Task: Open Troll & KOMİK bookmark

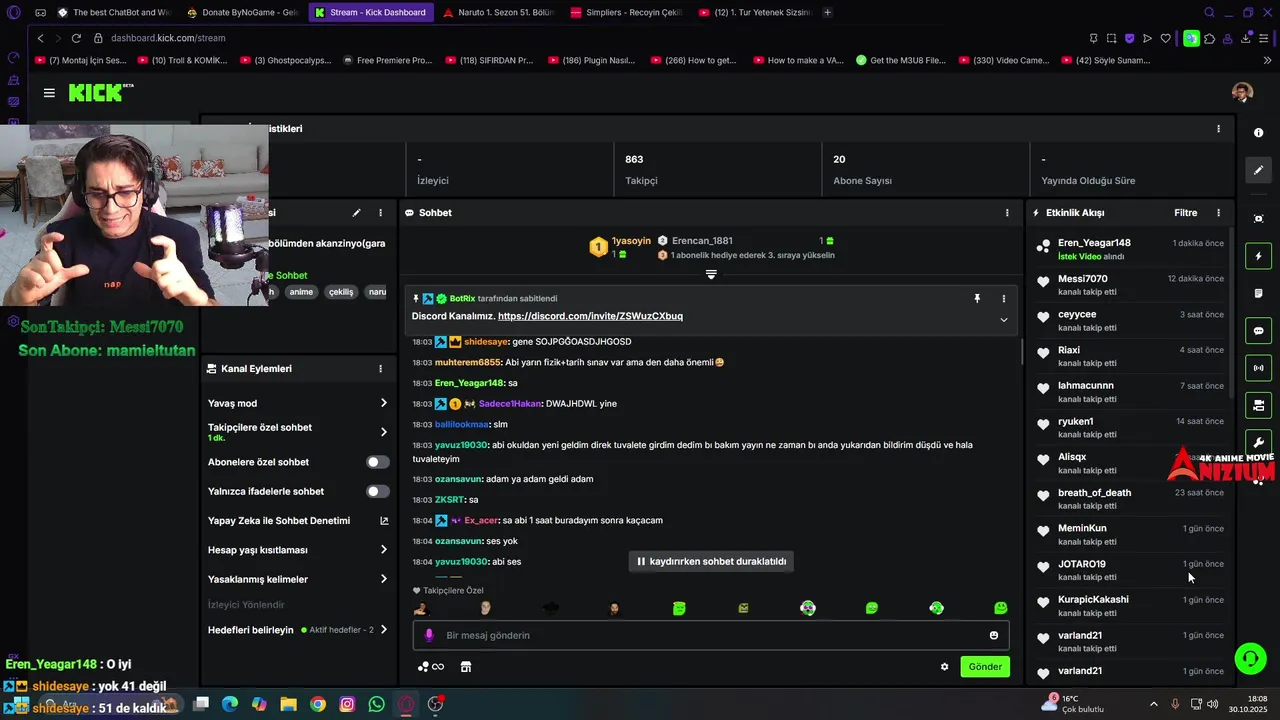Action: [x=182, y=60]
